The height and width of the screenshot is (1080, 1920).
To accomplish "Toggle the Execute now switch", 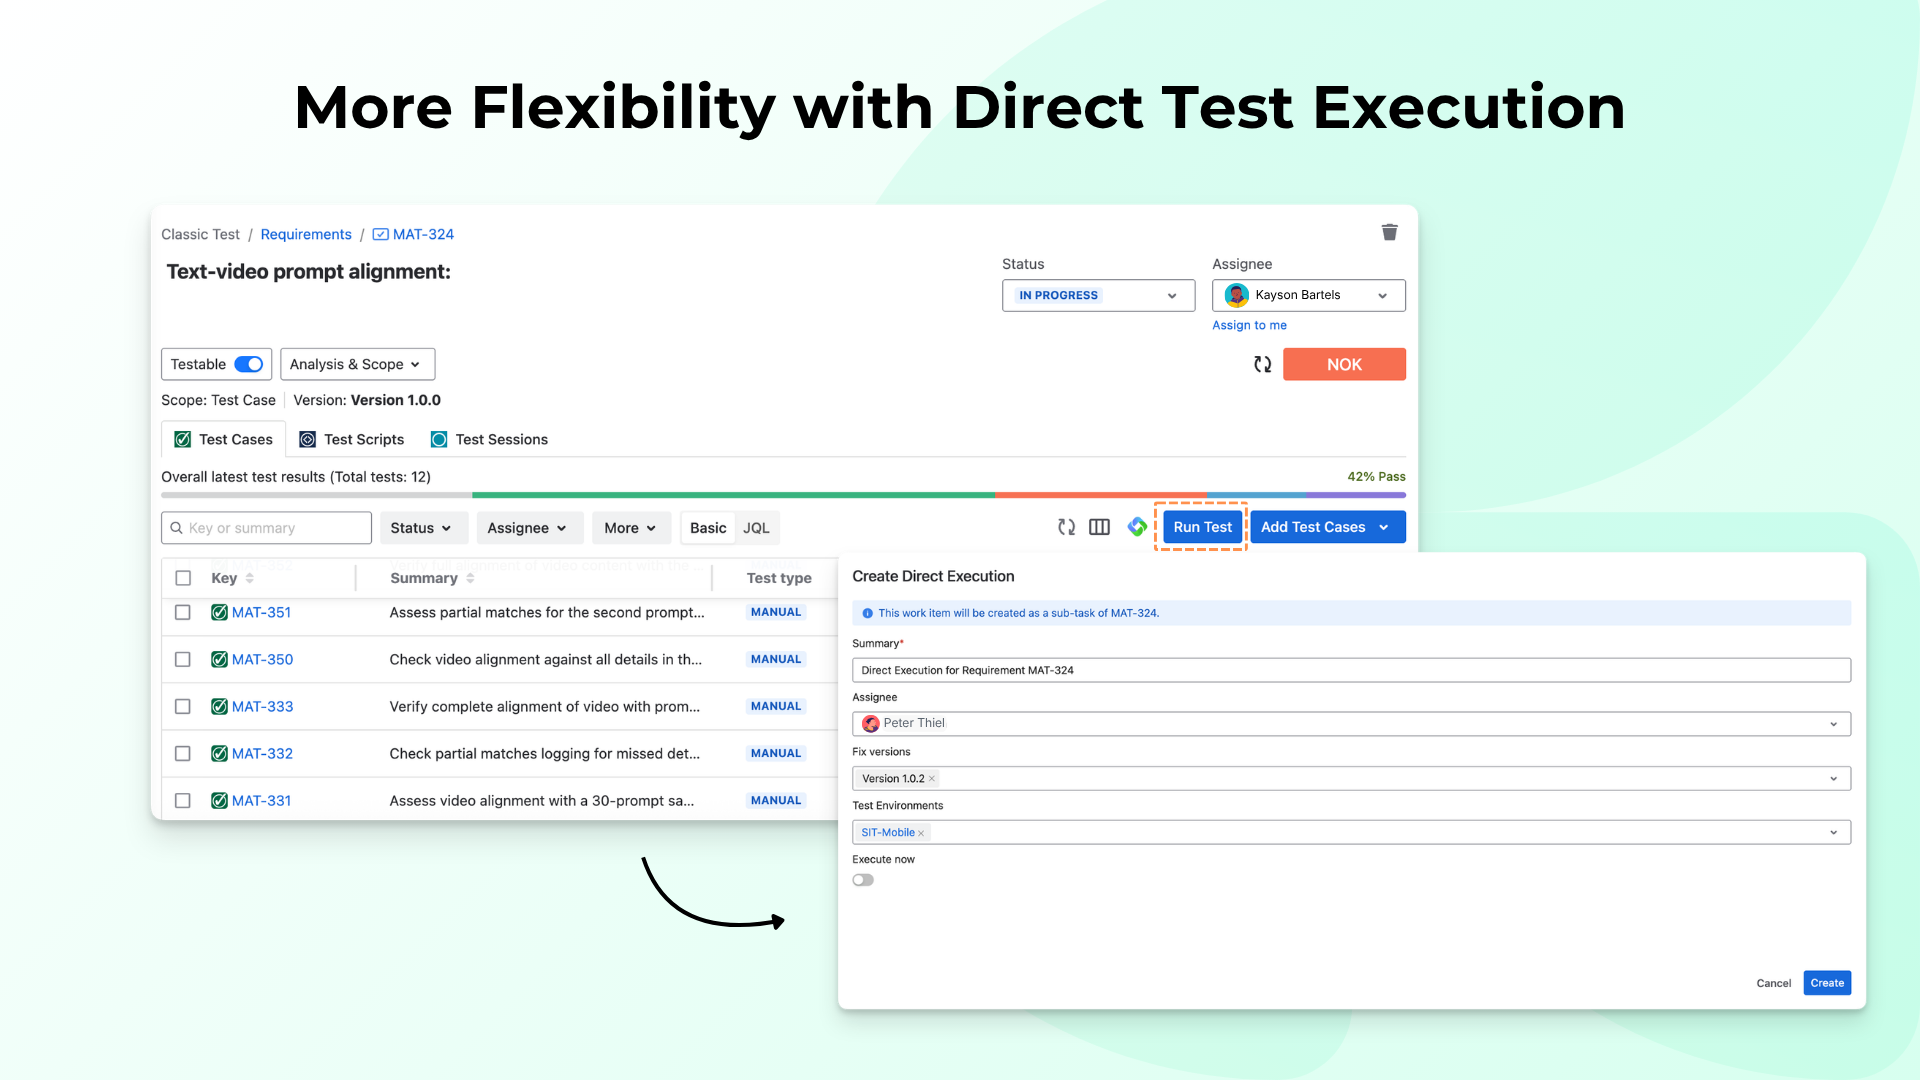I will point(863,880).
